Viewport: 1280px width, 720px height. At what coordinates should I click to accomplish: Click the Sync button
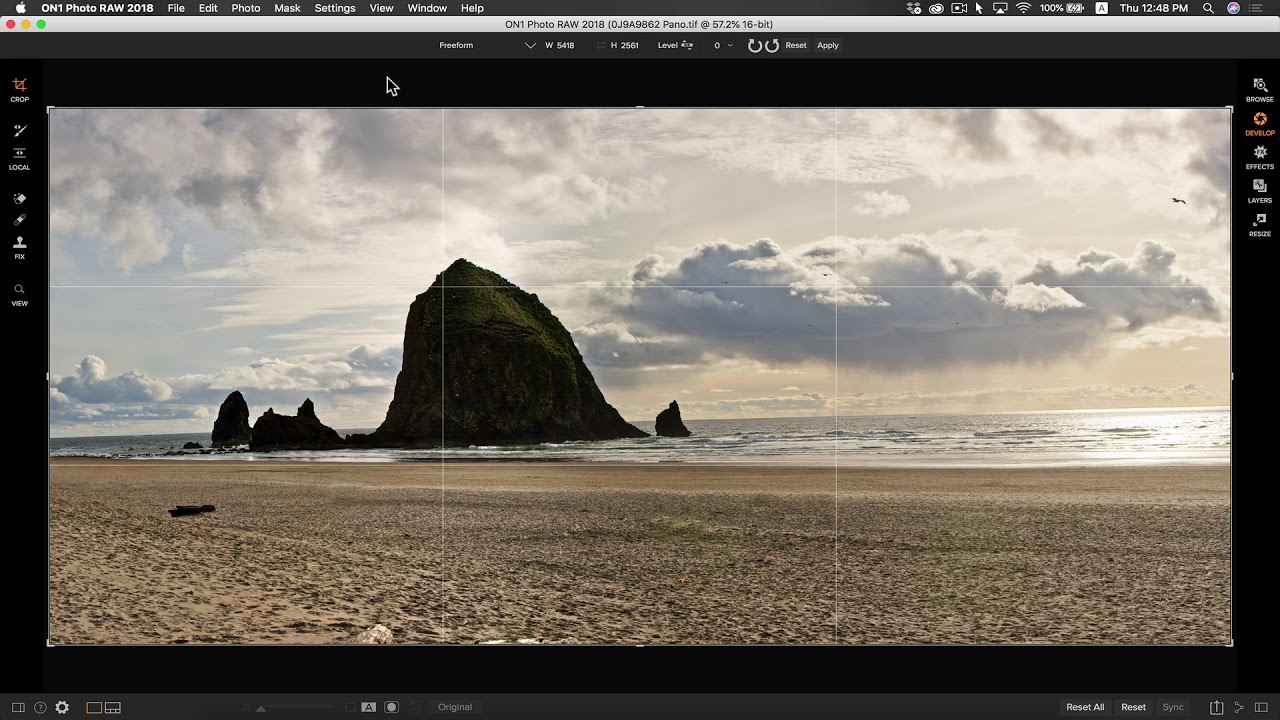coord(1173,707)
